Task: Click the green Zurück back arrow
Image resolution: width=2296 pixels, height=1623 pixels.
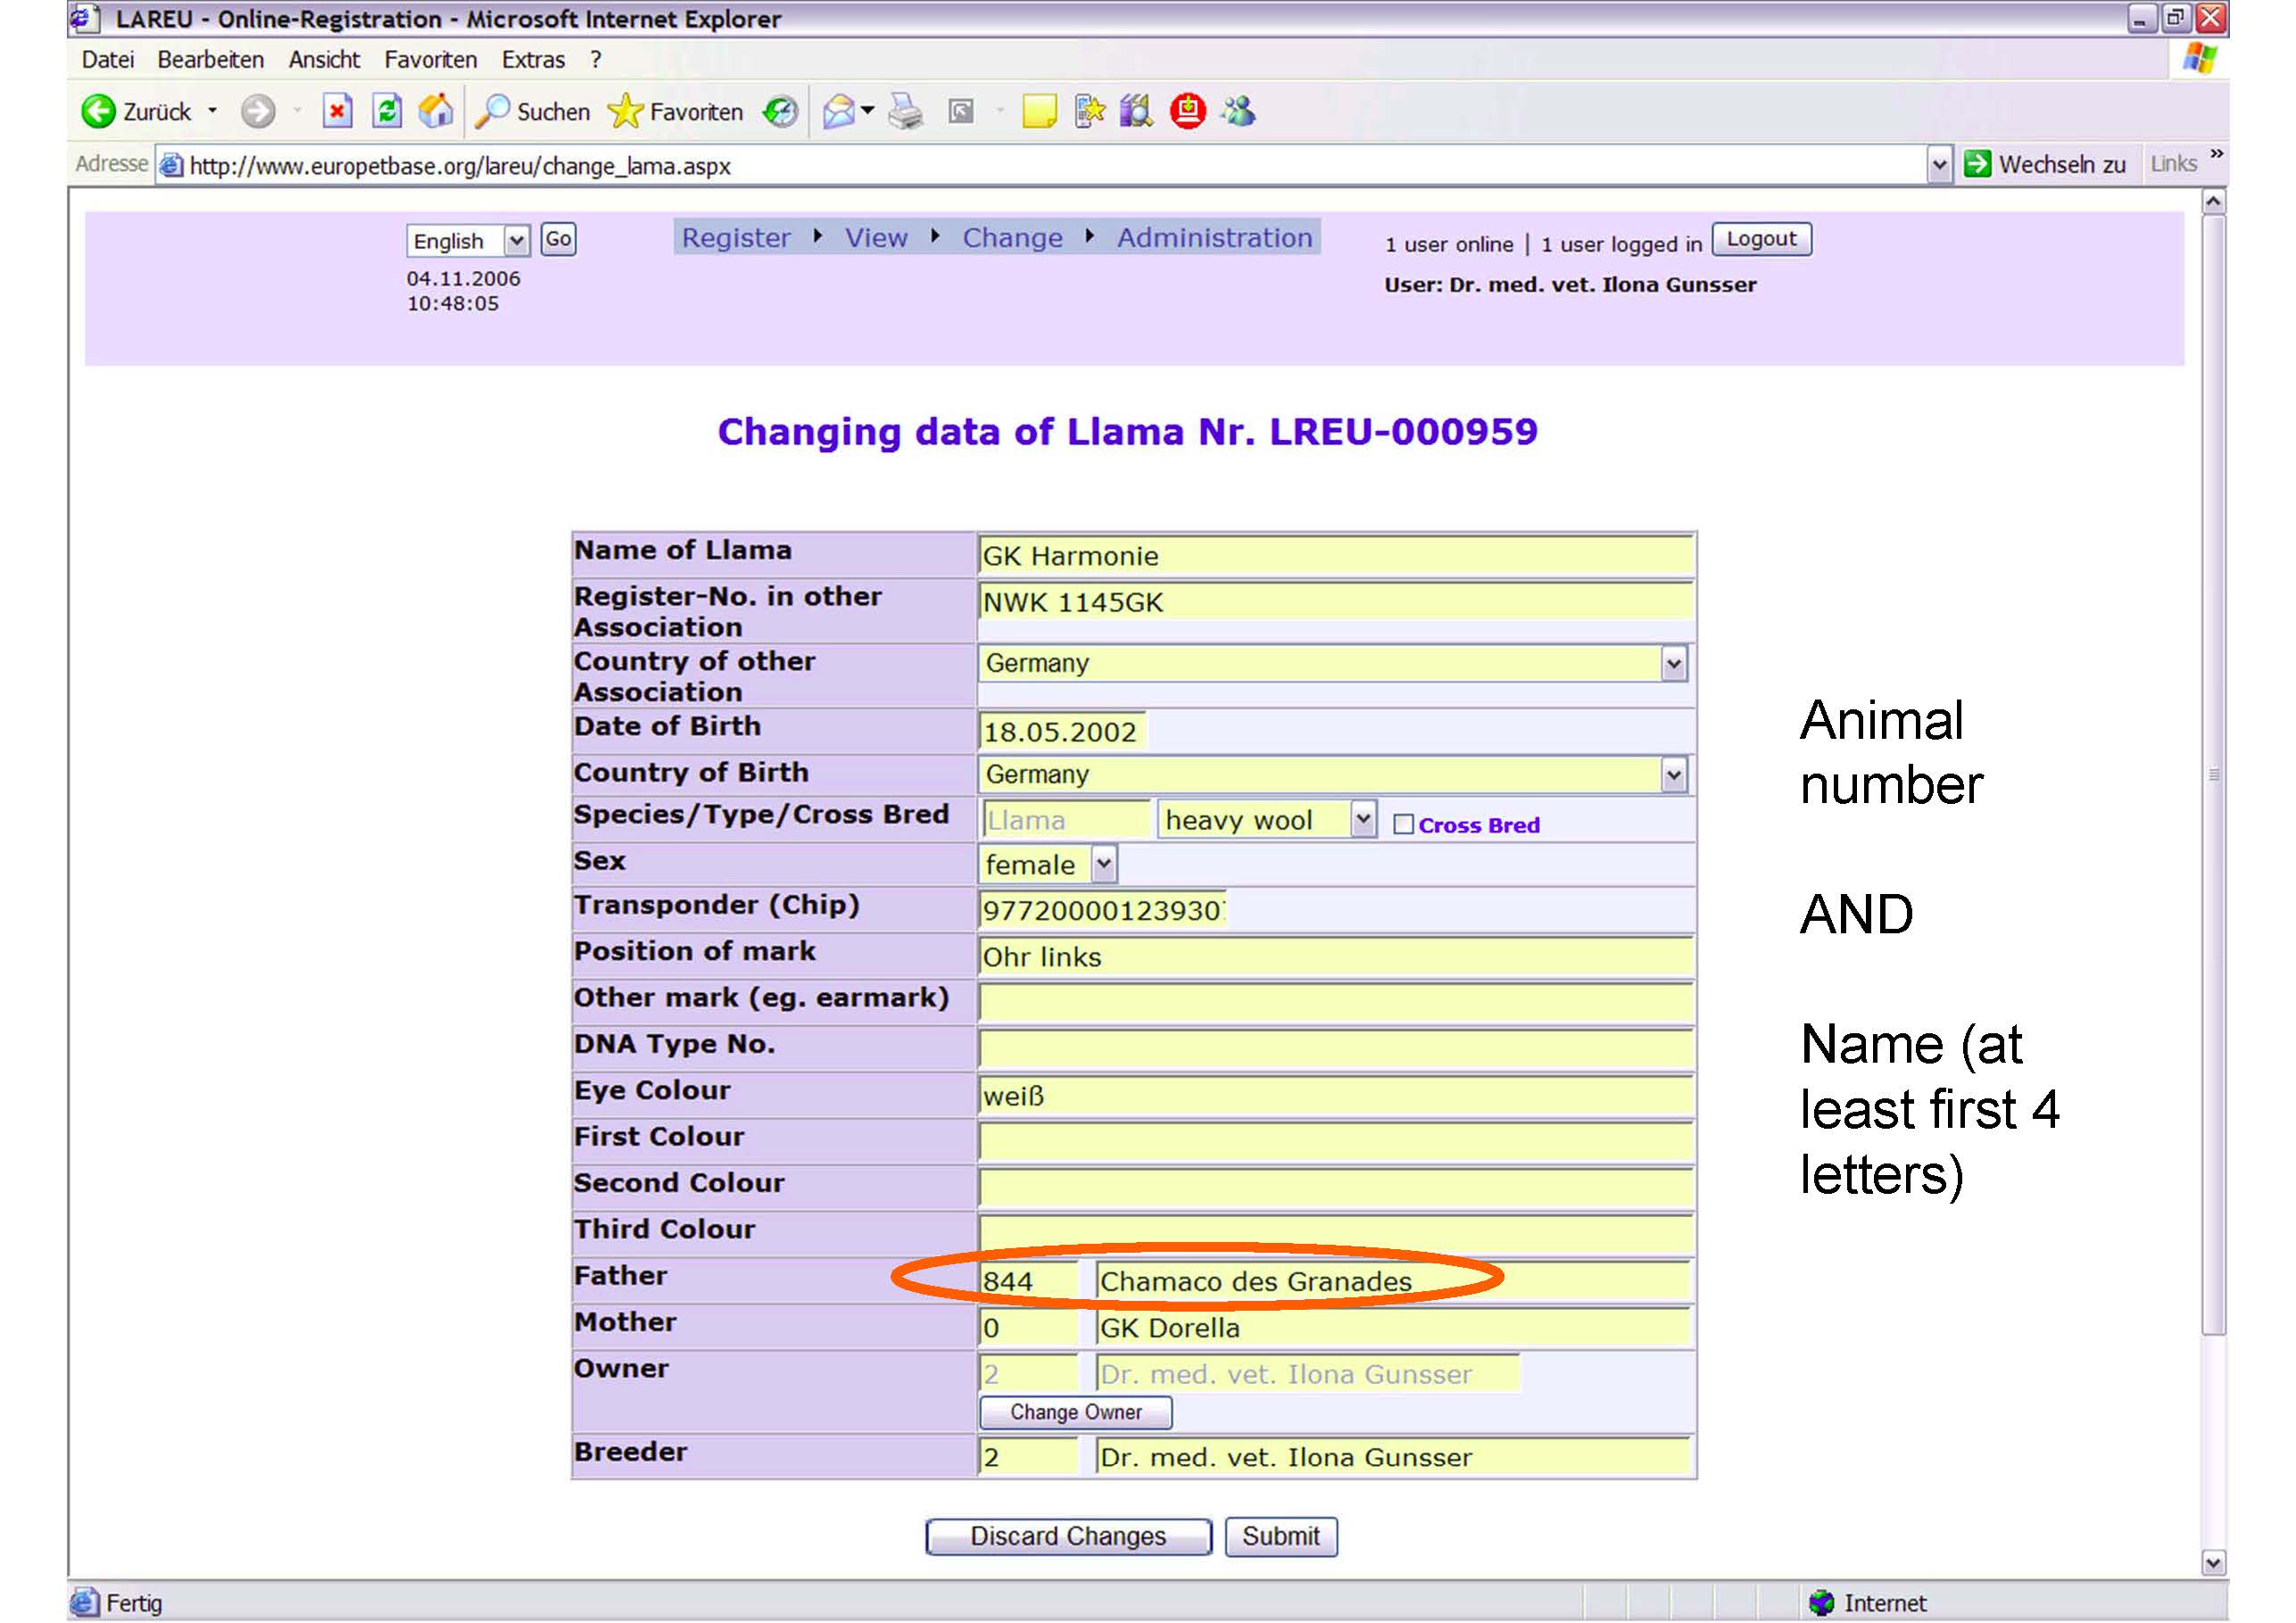Action: [x=98, y=111]
